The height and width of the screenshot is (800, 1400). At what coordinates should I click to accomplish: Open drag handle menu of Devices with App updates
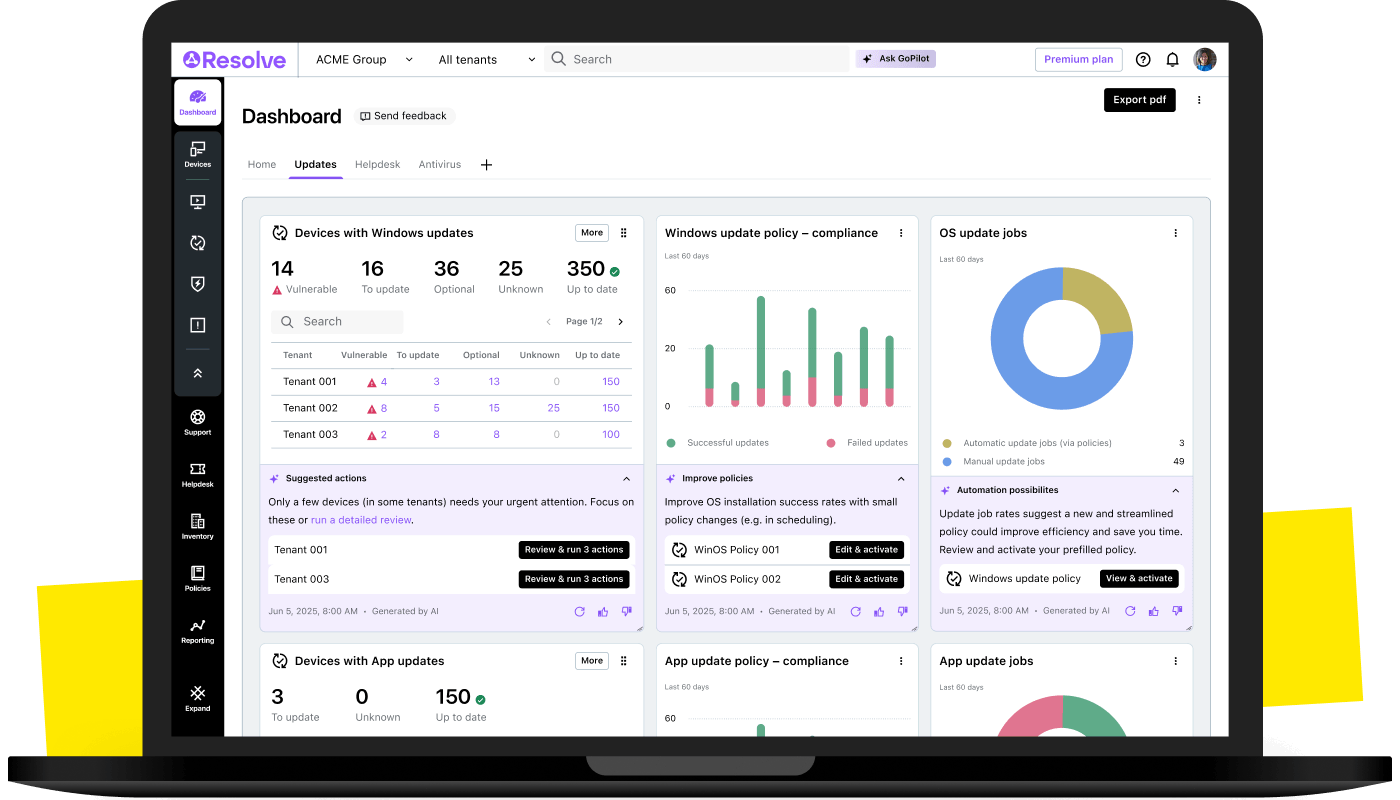click(624, 661)
